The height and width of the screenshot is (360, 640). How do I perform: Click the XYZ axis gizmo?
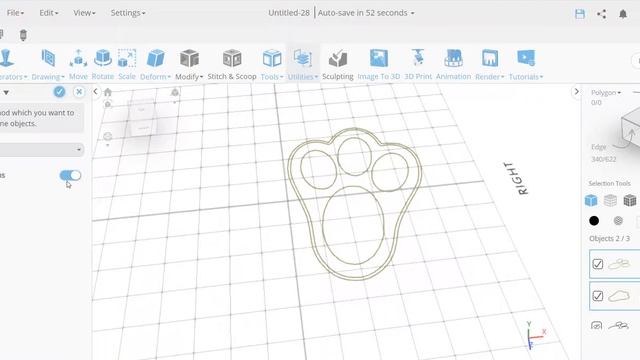[535, 336]
